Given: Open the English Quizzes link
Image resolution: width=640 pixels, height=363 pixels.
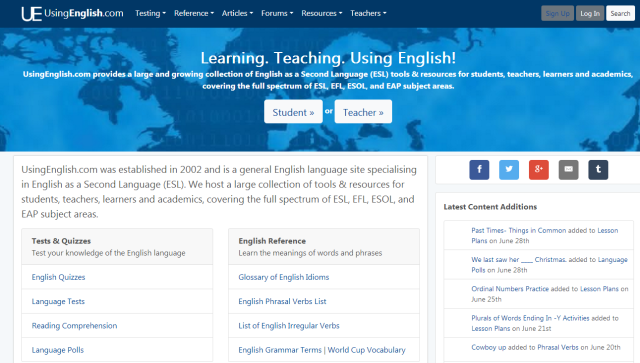Looking at the screenshot, I should [58, 277].
